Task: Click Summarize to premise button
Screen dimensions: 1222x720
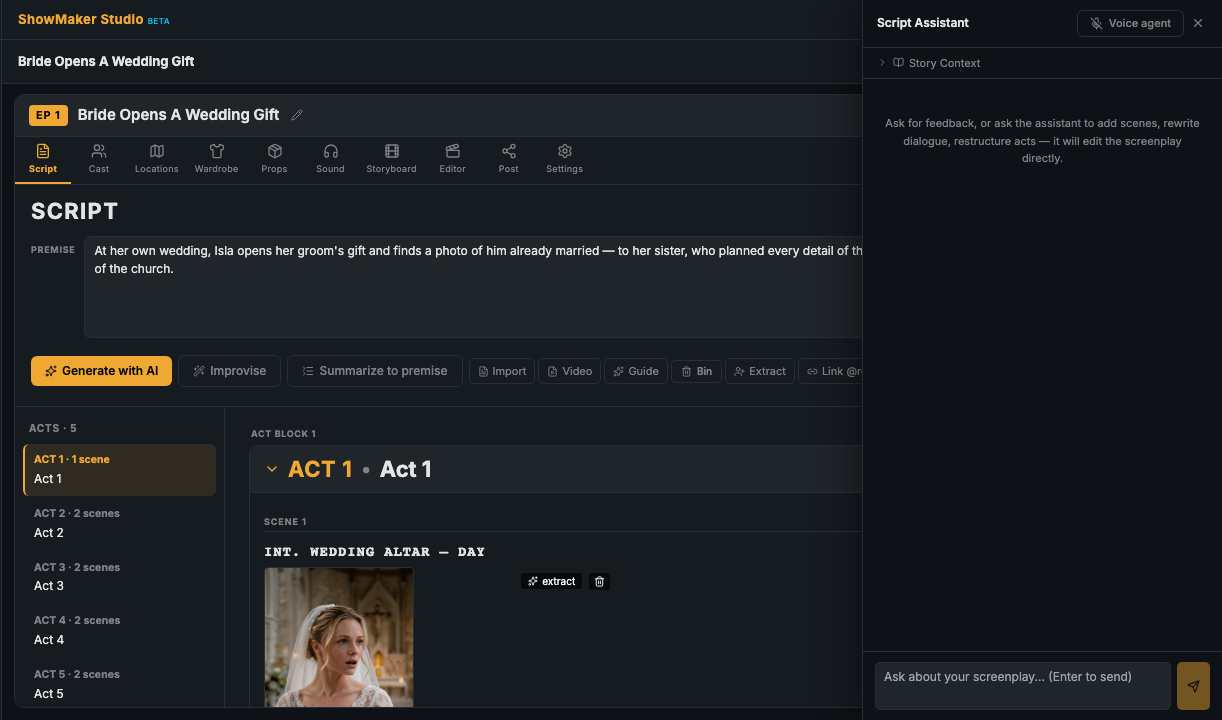Action: [x=375, y=371]
